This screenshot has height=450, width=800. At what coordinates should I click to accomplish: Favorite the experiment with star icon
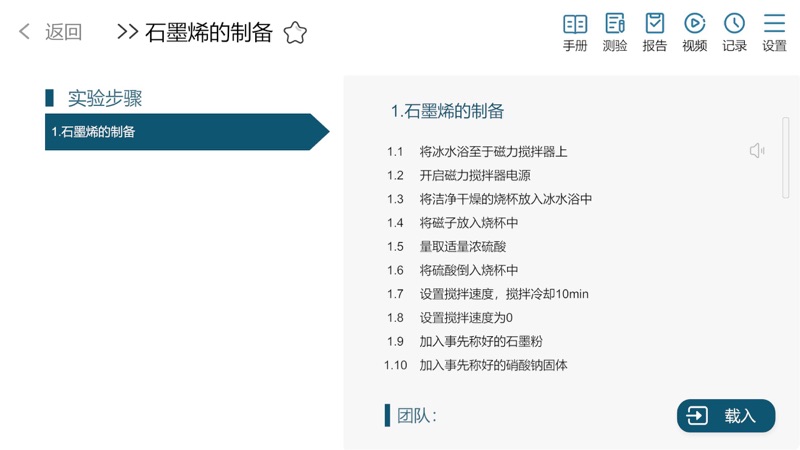pyautogui.click(x=295, y=33)
